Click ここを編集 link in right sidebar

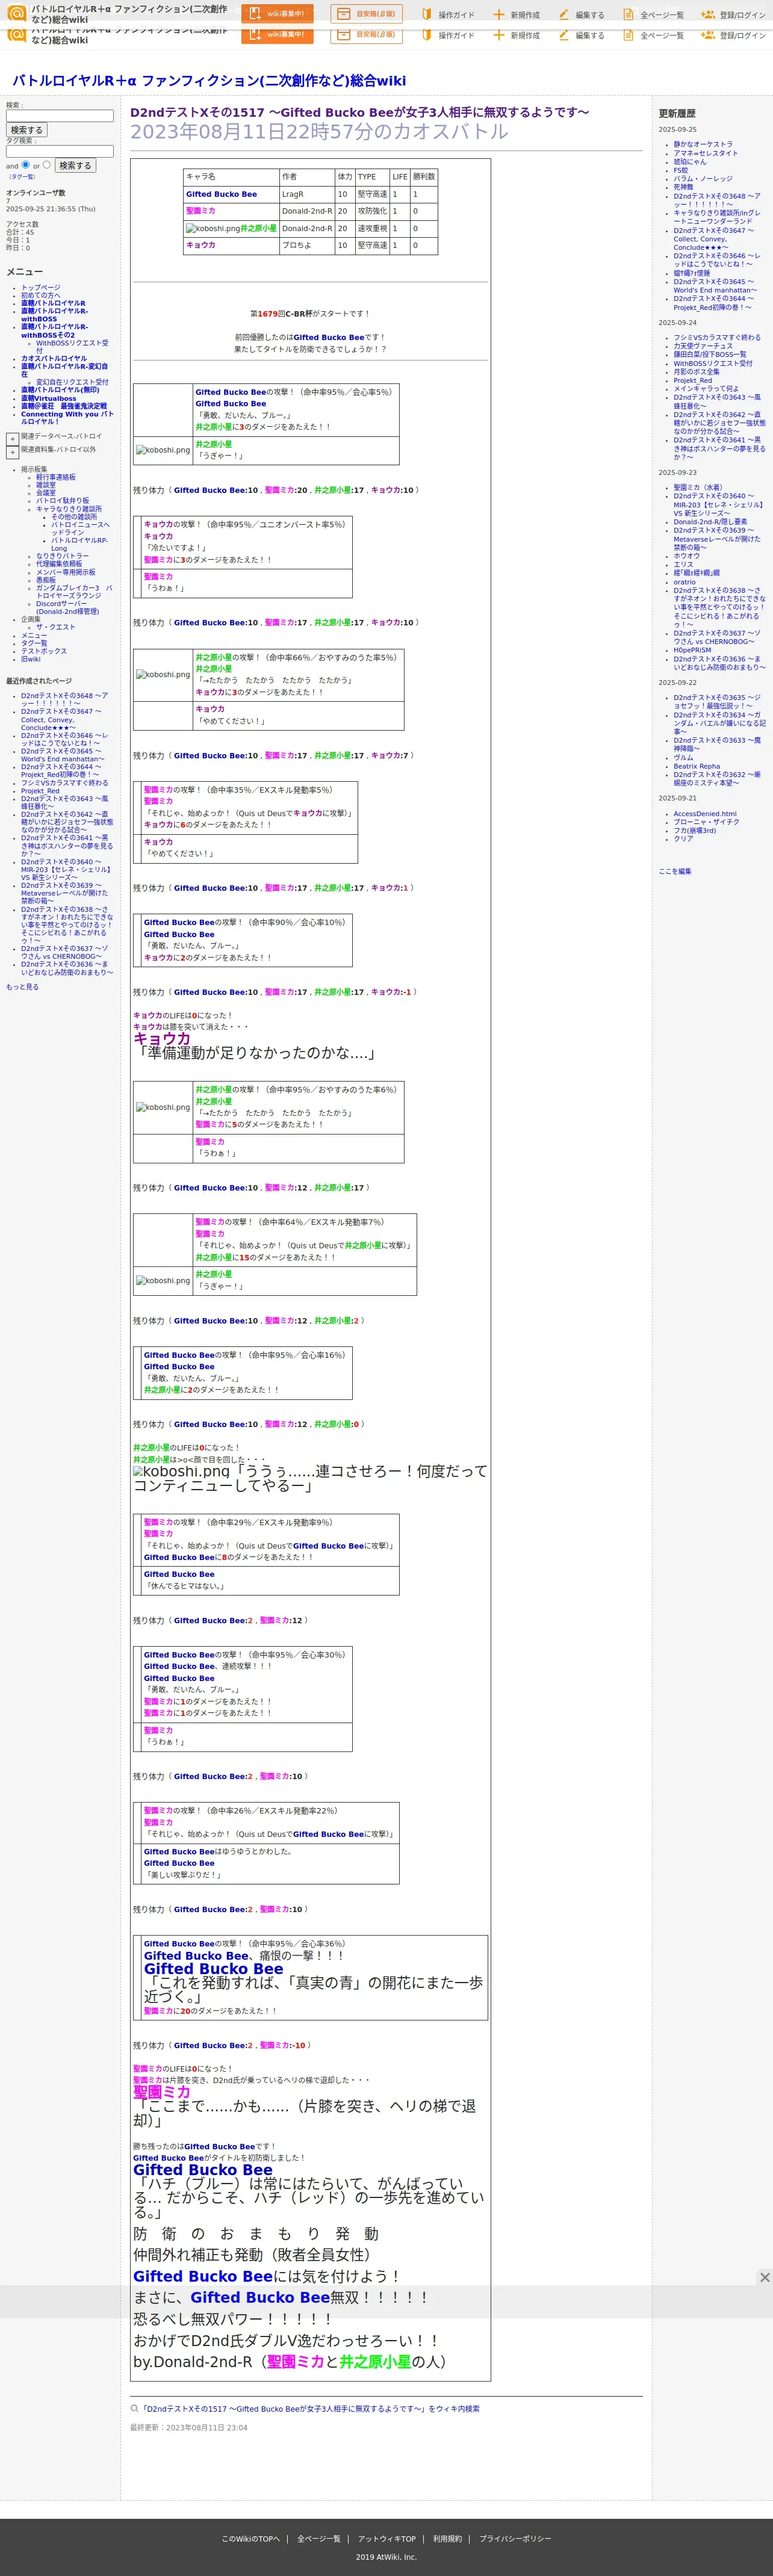pyautogui.click(x=675, y=871)
